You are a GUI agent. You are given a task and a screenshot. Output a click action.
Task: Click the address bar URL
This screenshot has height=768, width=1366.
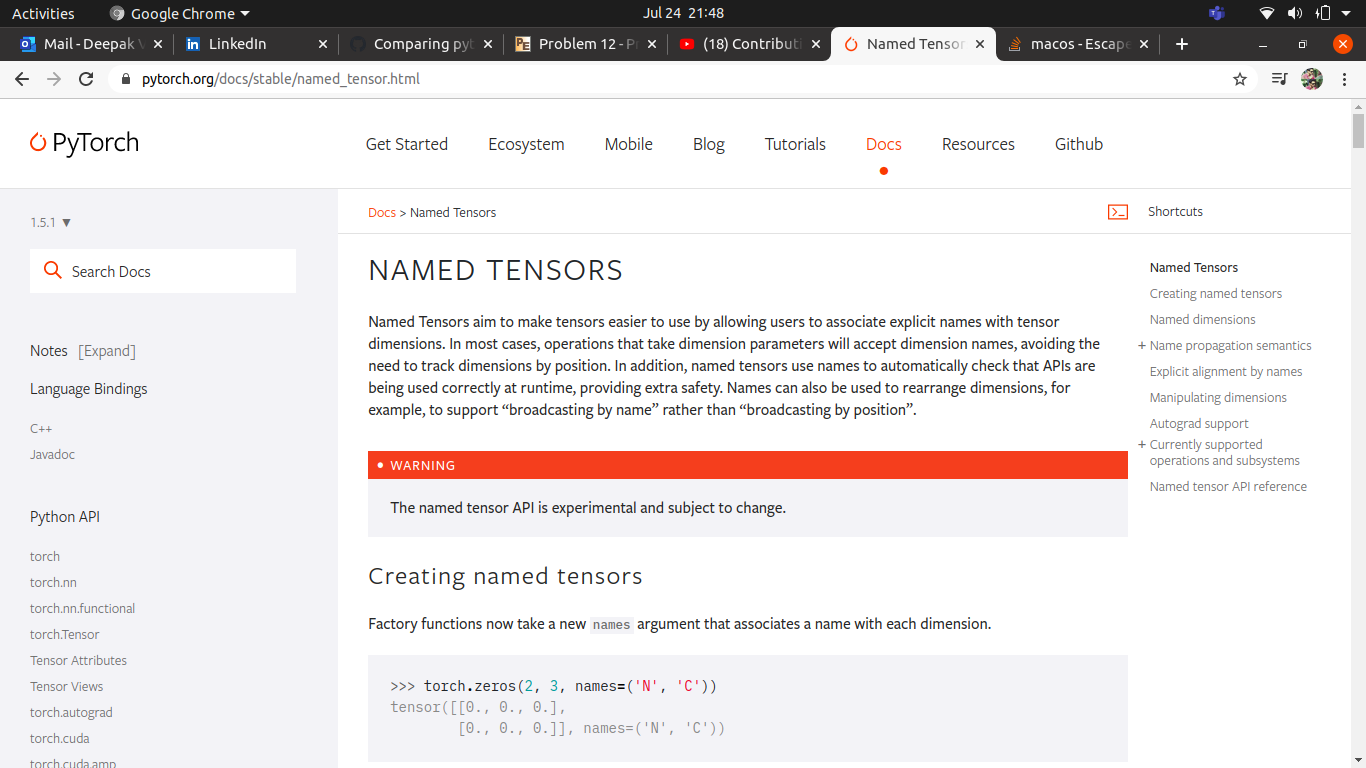[281, 79]
